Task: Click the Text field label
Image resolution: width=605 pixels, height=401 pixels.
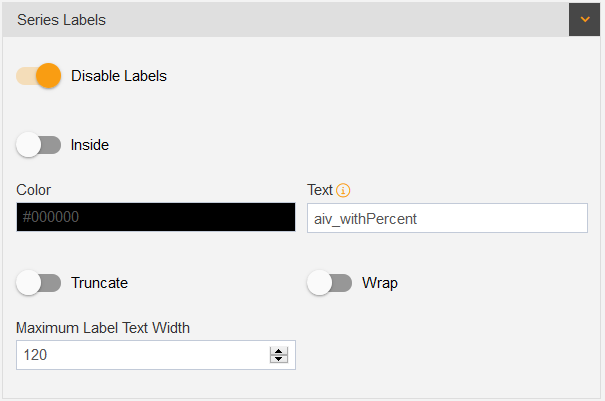Action: point(319,190)
